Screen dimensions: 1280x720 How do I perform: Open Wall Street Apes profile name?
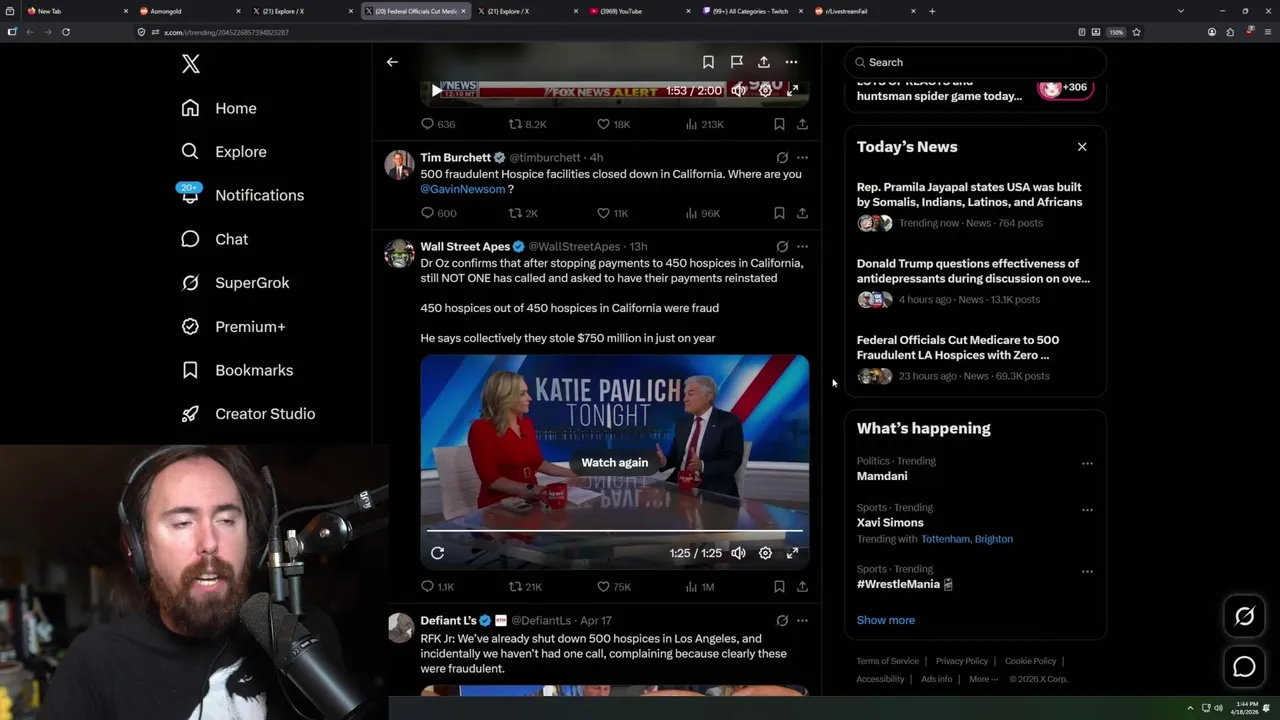[x=465, y=246]
